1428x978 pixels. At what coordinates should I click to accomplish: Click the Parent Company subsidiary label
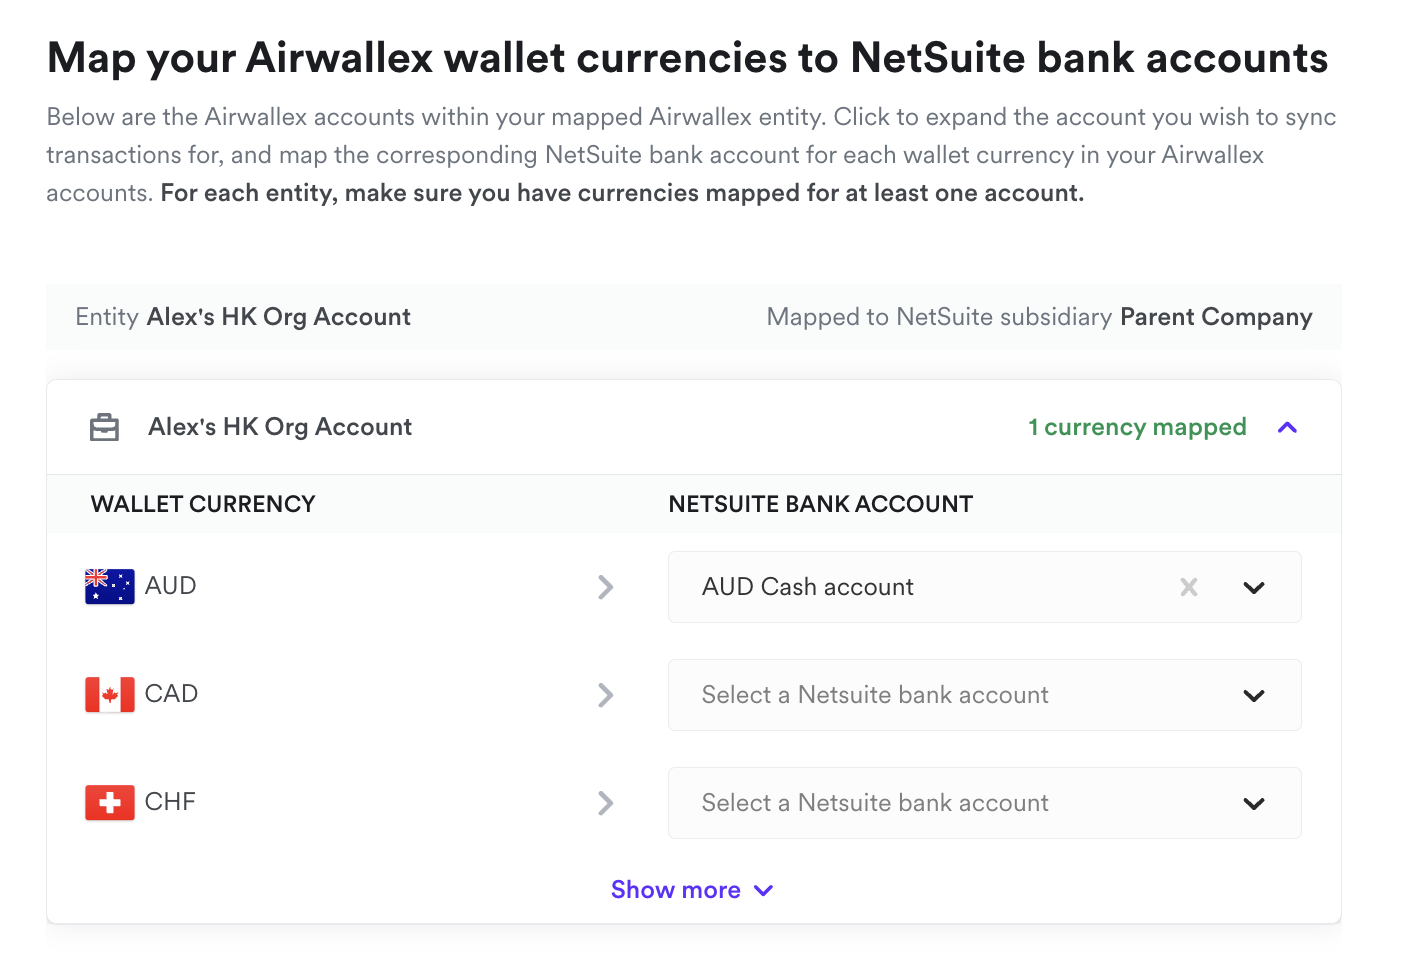[x=1216, y=316]
